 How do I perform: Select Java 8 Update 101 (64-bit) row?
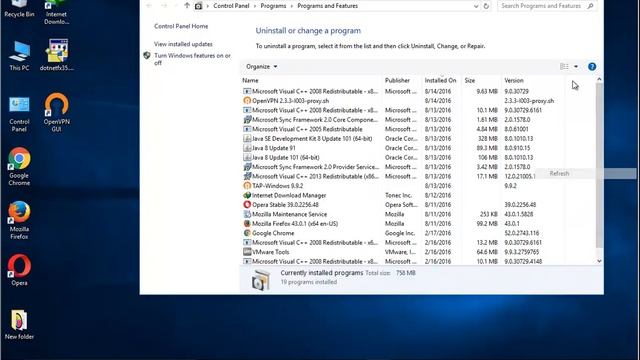click(x=402, y=158)
